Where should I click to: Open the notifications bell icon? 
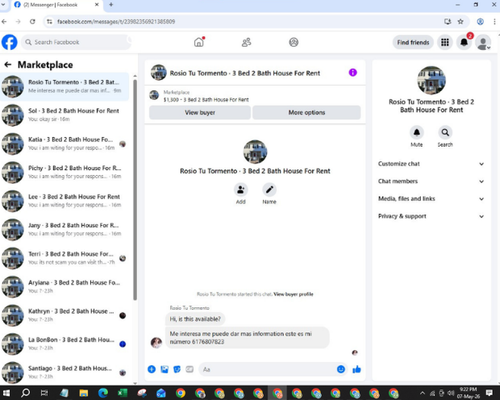464,42
